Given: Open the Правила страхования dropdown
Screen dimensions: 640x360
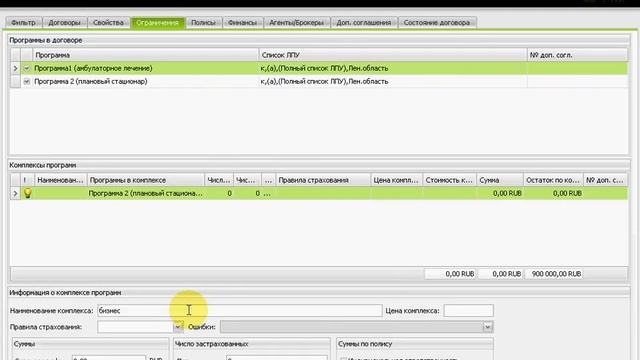Looking at the screenshot, I should click(178, 327).
